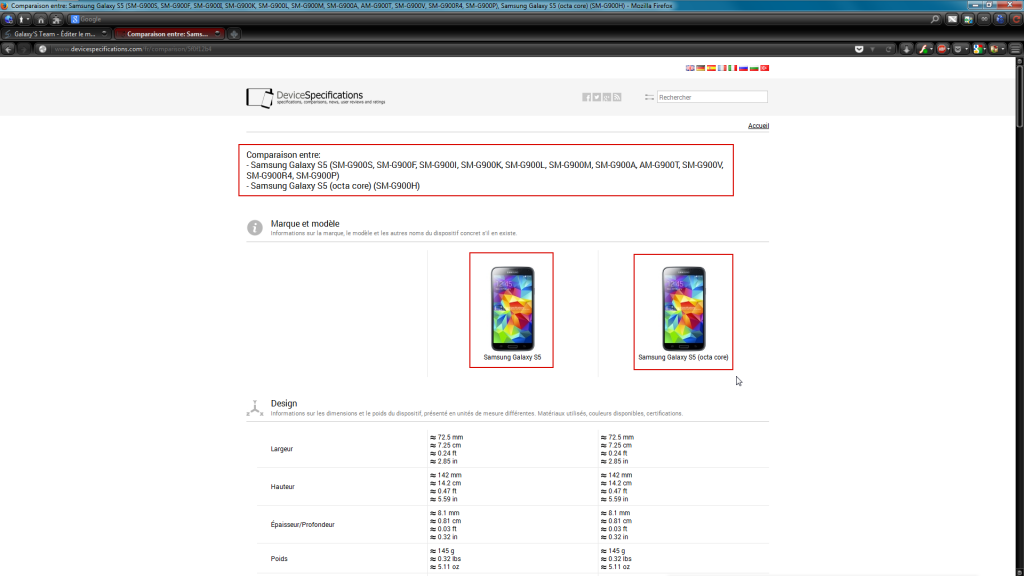This screenshot has height=576, width=1024.
Task: Click the Marque et modèle info icon
Action: pyautogui.click(x=255, y=227)
